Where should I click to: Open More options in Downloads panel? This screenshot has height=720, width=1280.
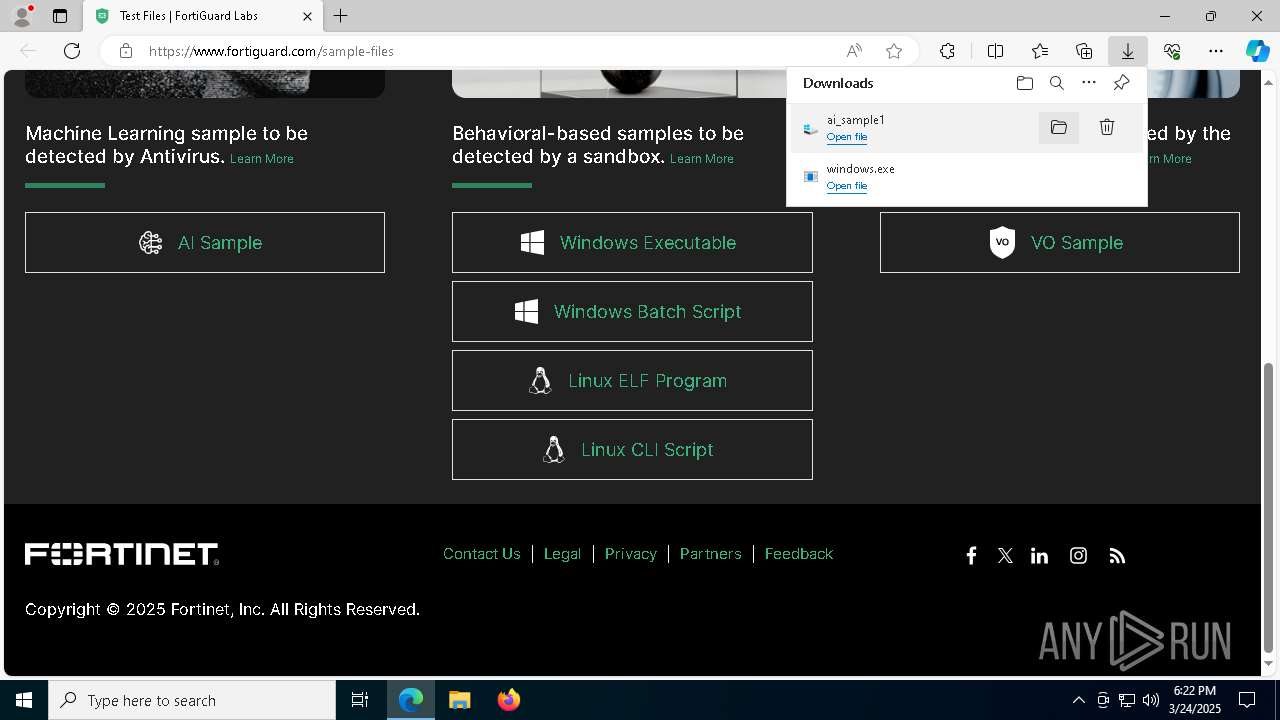[x=1089, y=83]
